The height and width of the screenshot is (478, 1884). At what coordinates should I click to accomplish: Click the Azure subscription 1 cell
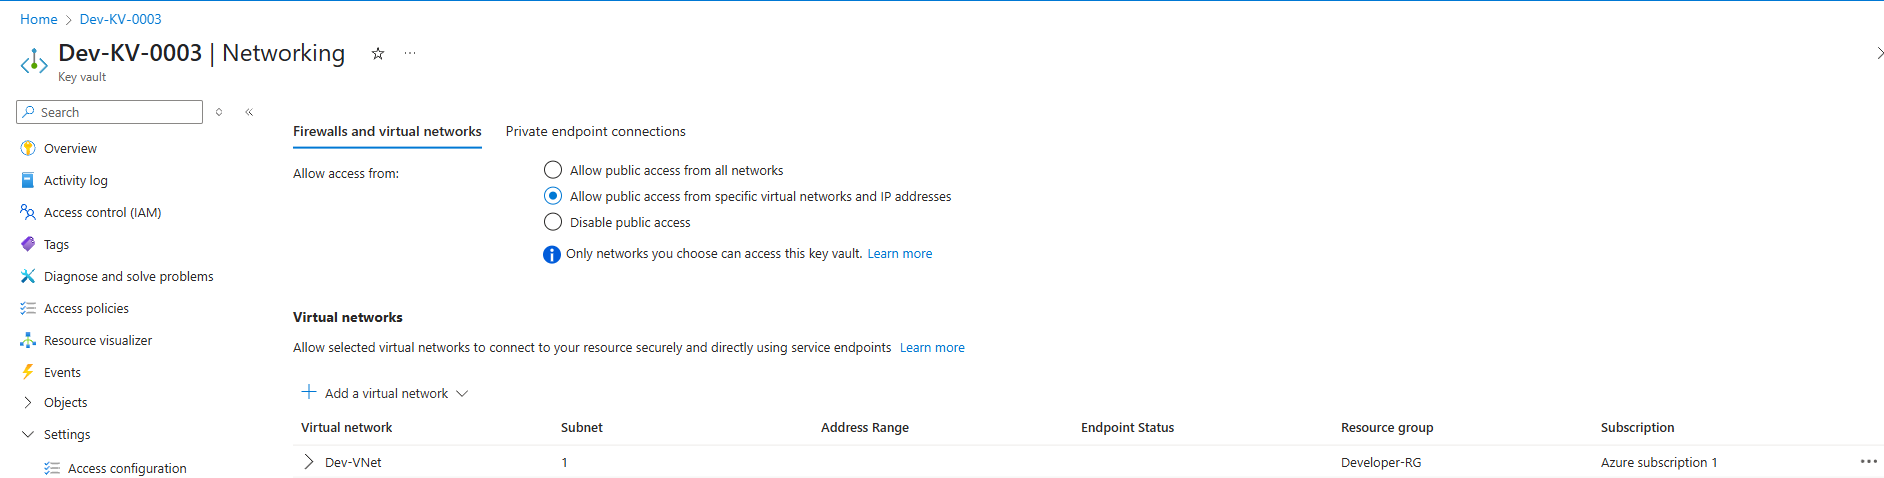pos(1659,462)
